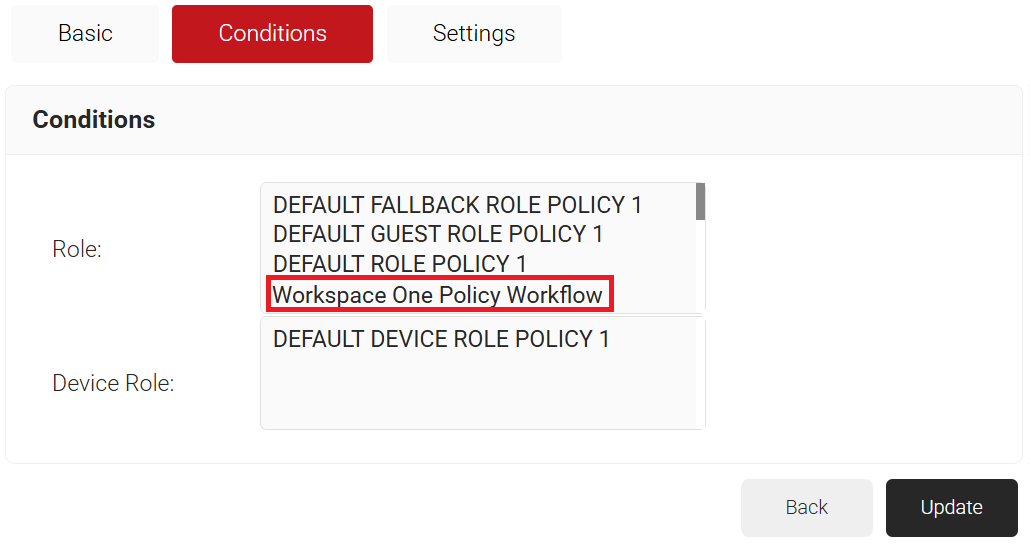The image size is (1030, 550).
Task: Click blank header area right of Conditions title
Action: (600, 120)
